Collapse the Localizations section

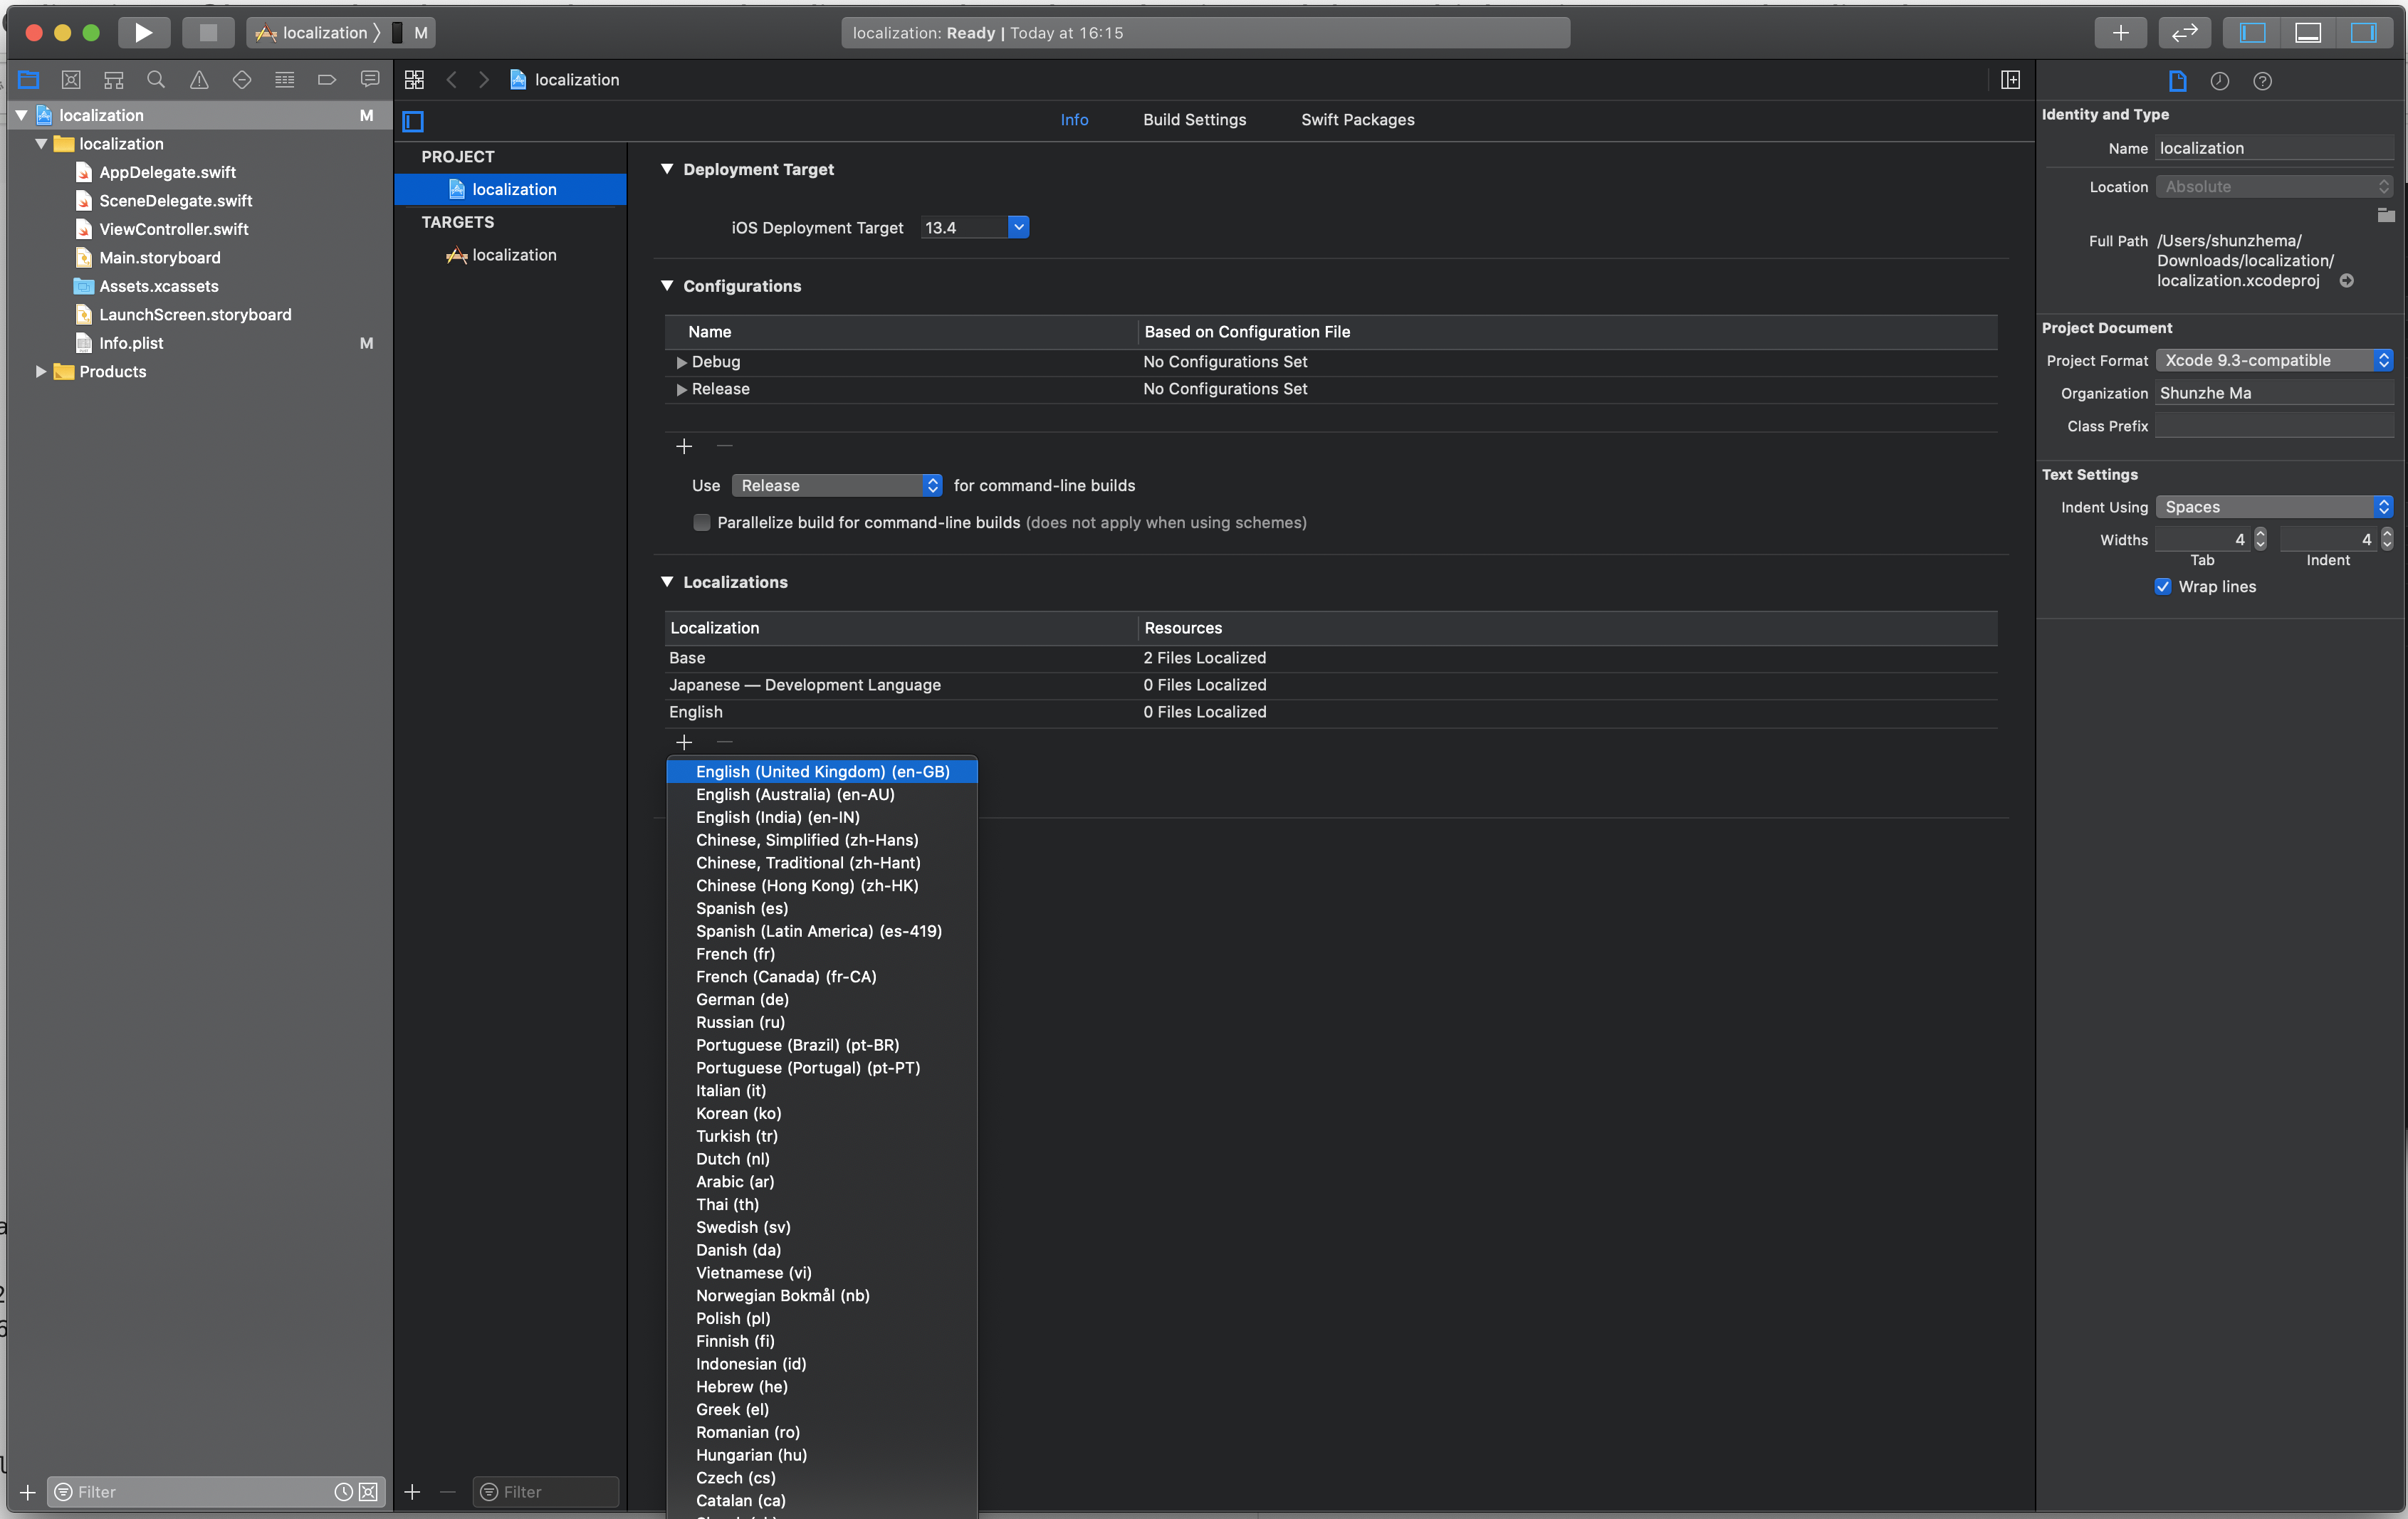point(667,582)
